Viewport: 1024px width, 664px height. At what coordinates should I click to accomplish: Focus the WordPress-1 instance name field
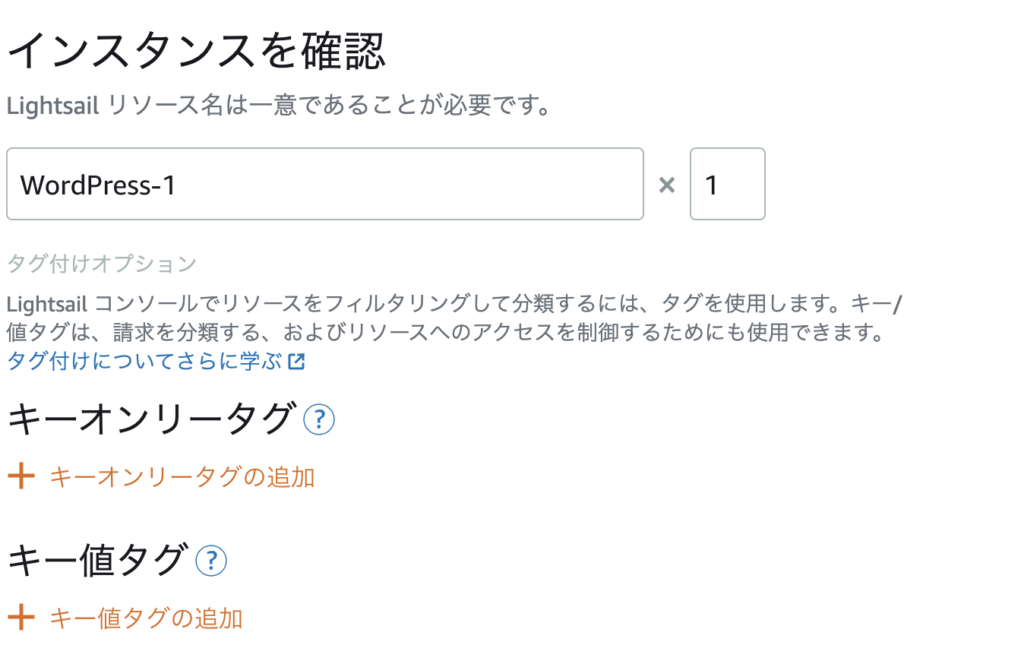click(x=325, y=184)
